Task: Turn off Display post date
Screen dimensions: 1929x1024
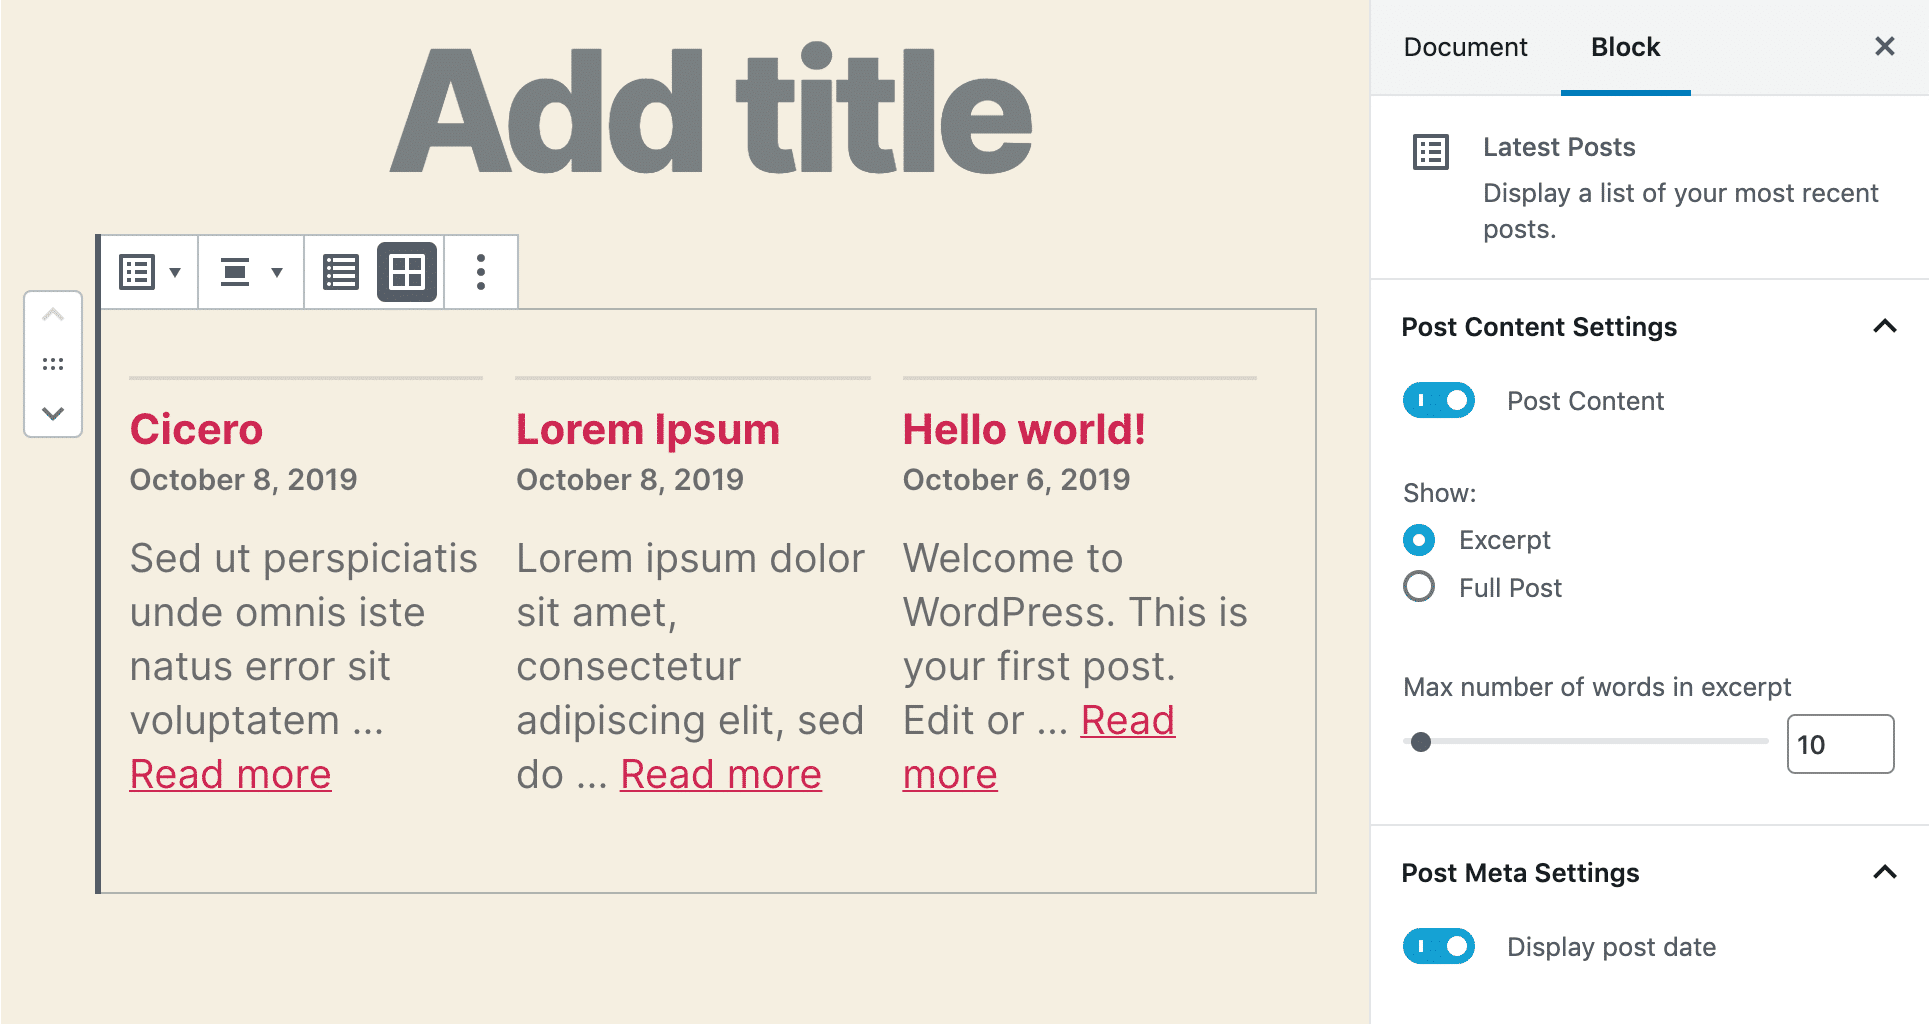Action: [1438, 946]
